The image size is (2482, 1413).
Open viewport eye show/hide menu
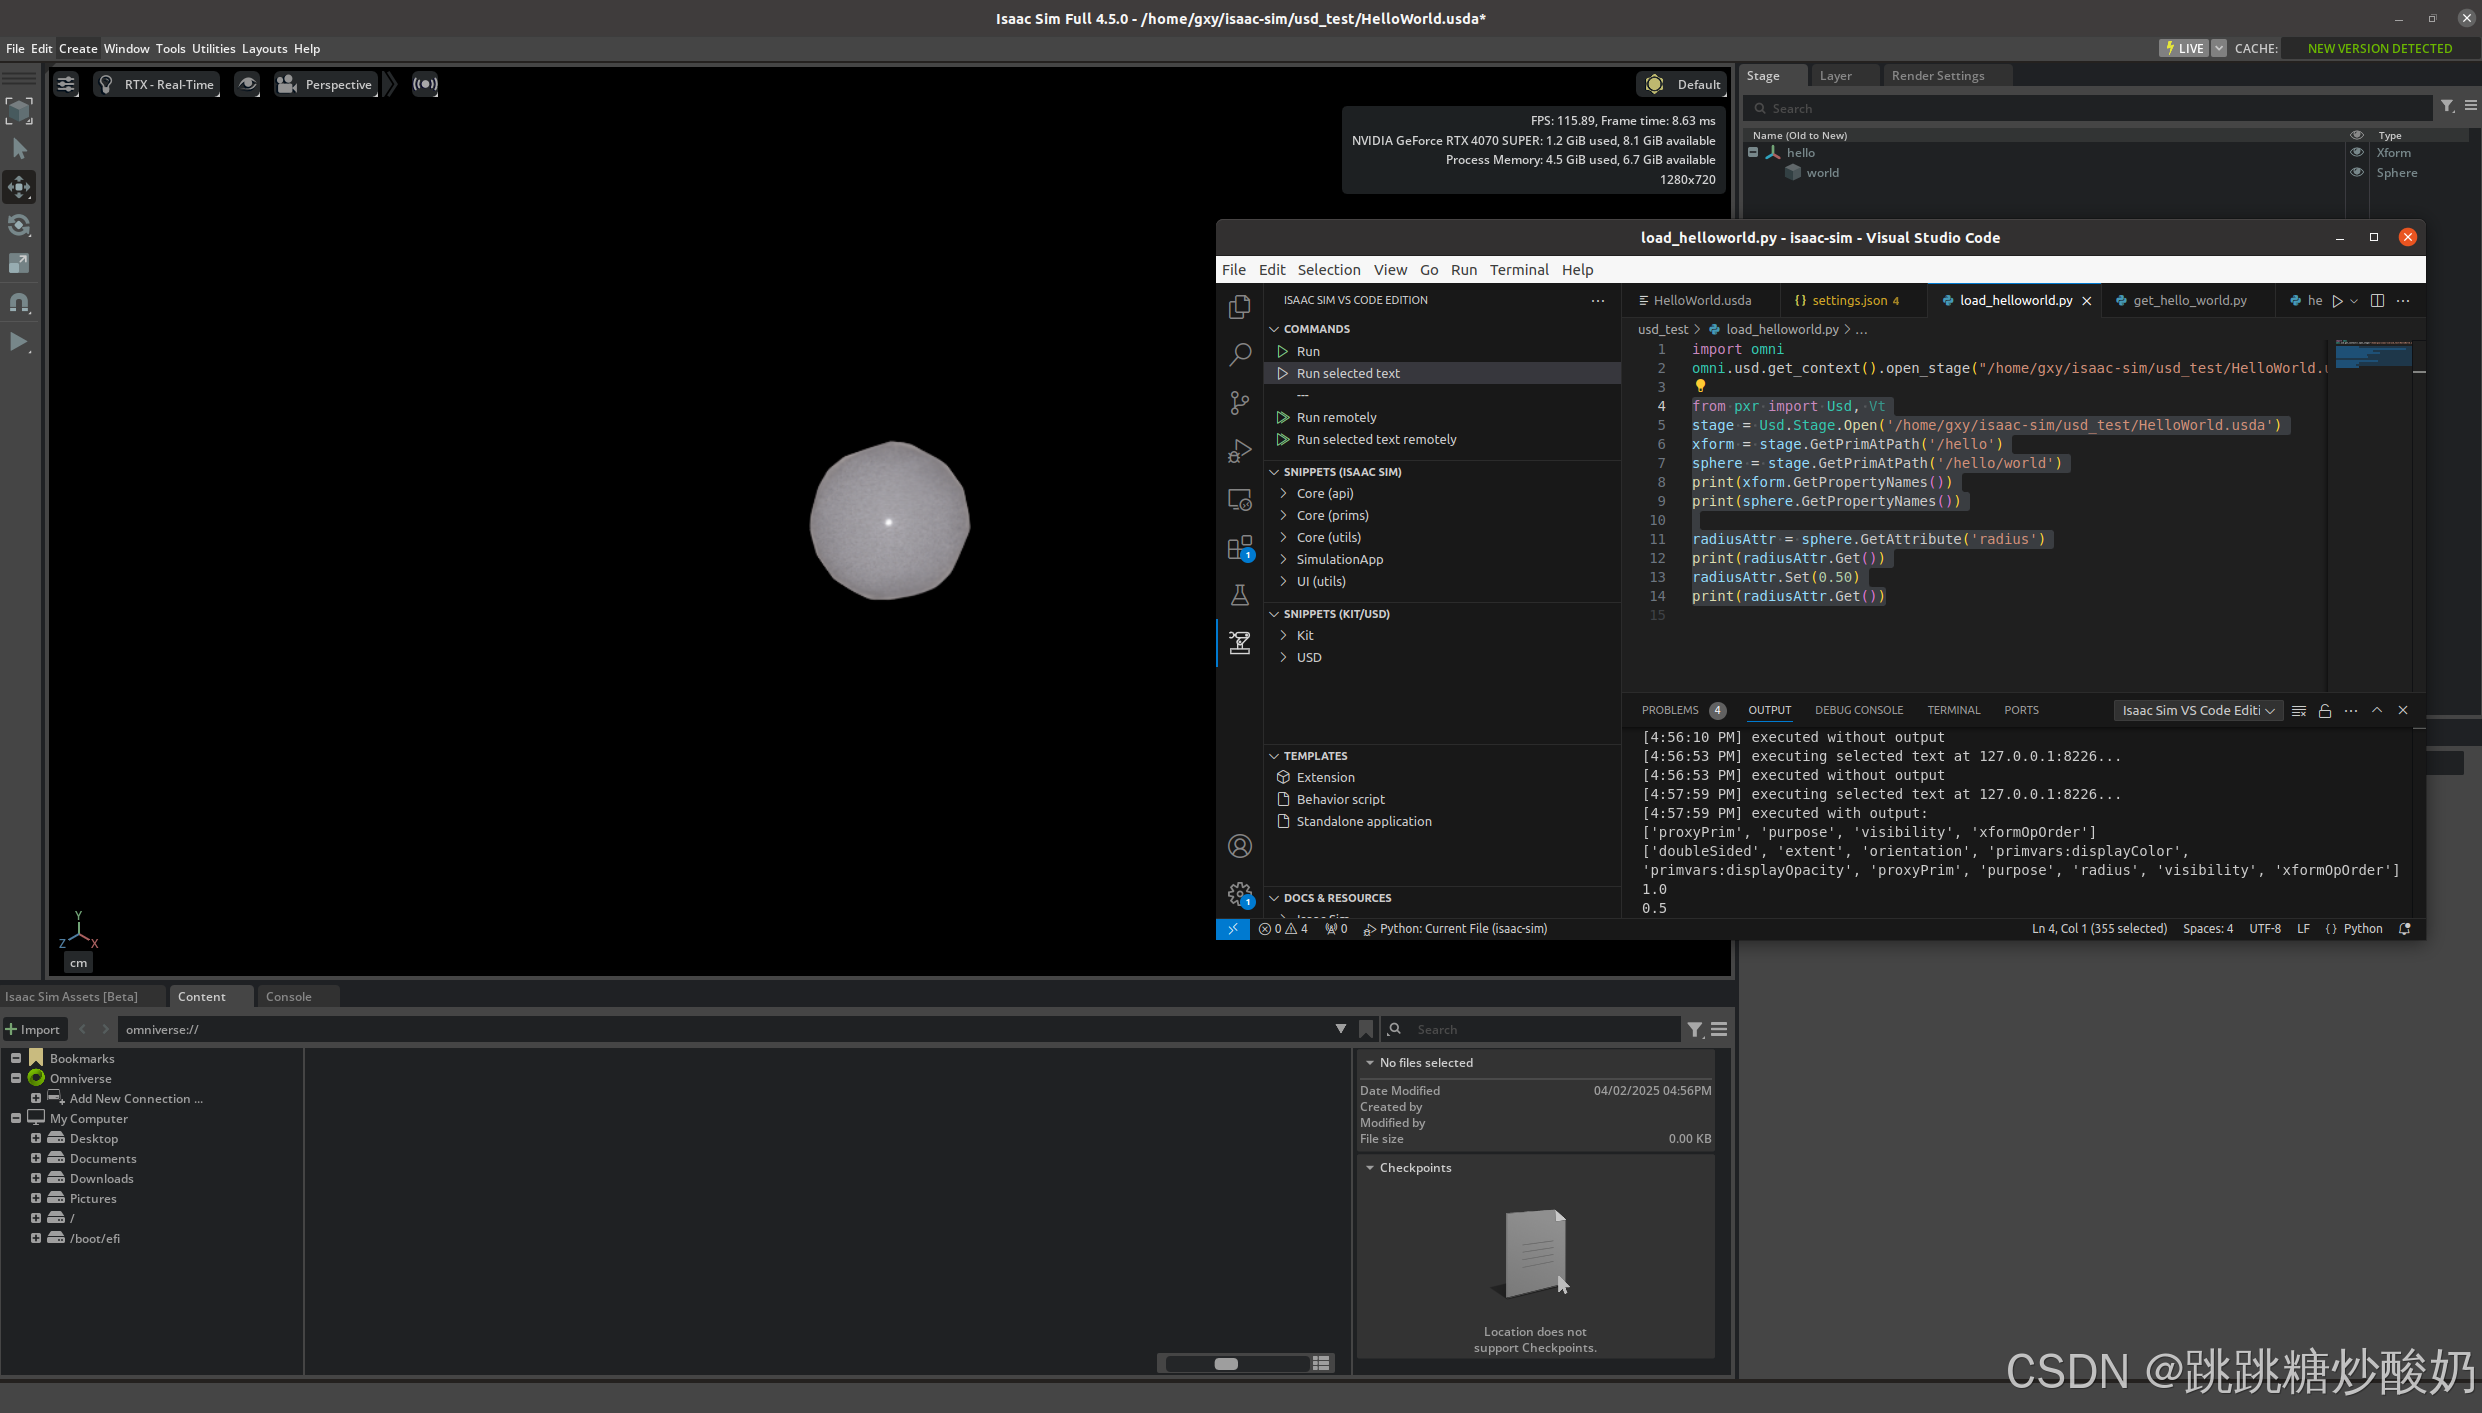(x=247, y=84)
